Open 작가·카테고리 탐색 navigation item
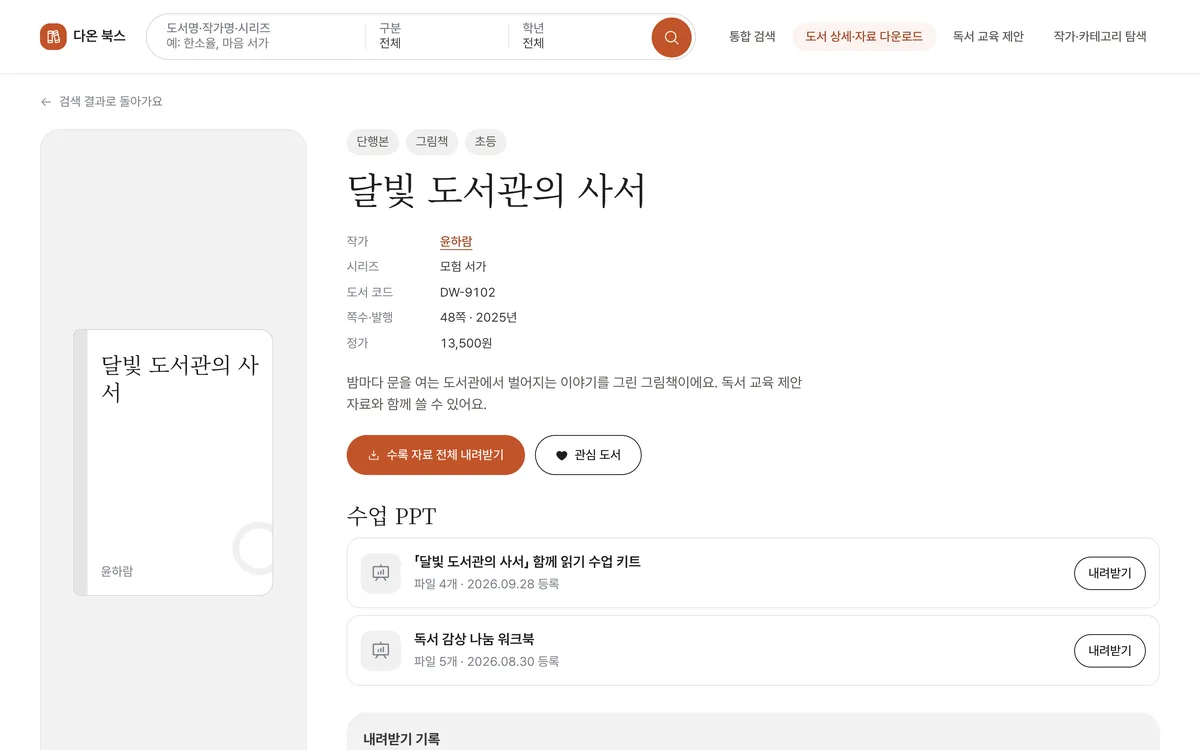 (x=1100, y=37)
